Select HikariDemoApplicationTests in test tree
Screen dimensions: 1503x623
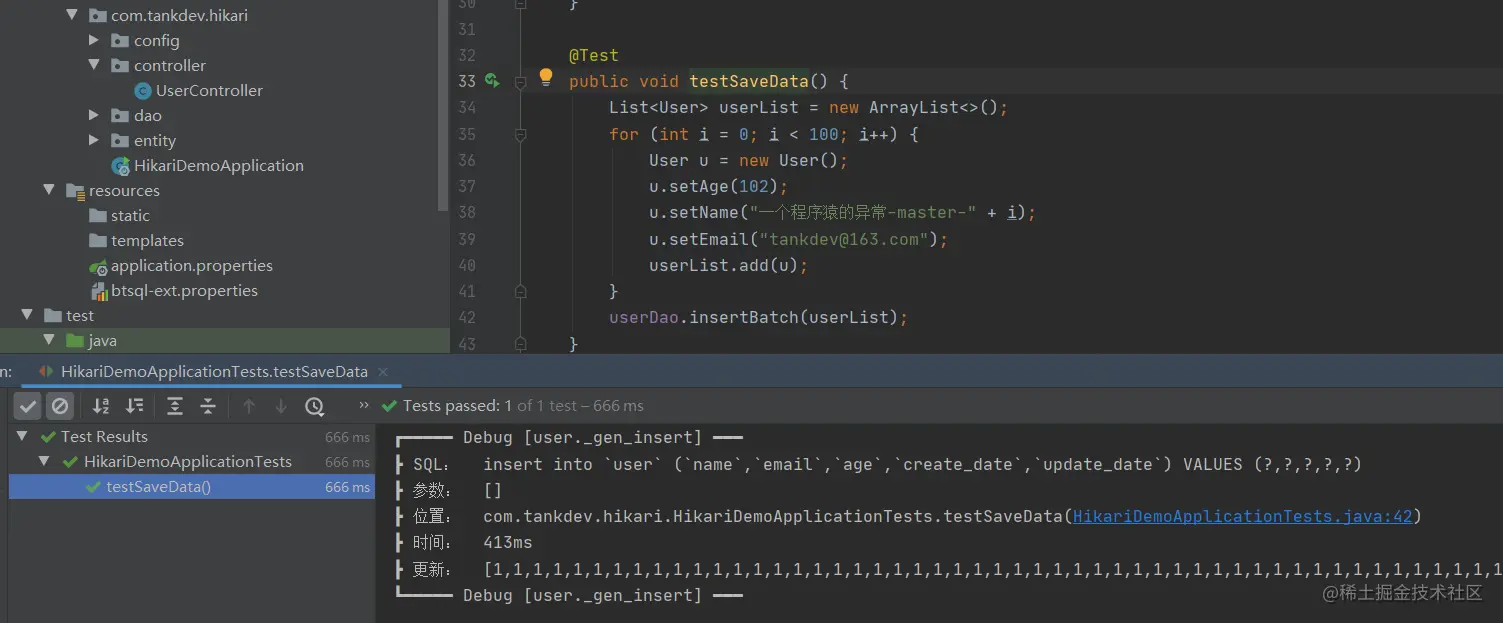click(x=188, y=461)
